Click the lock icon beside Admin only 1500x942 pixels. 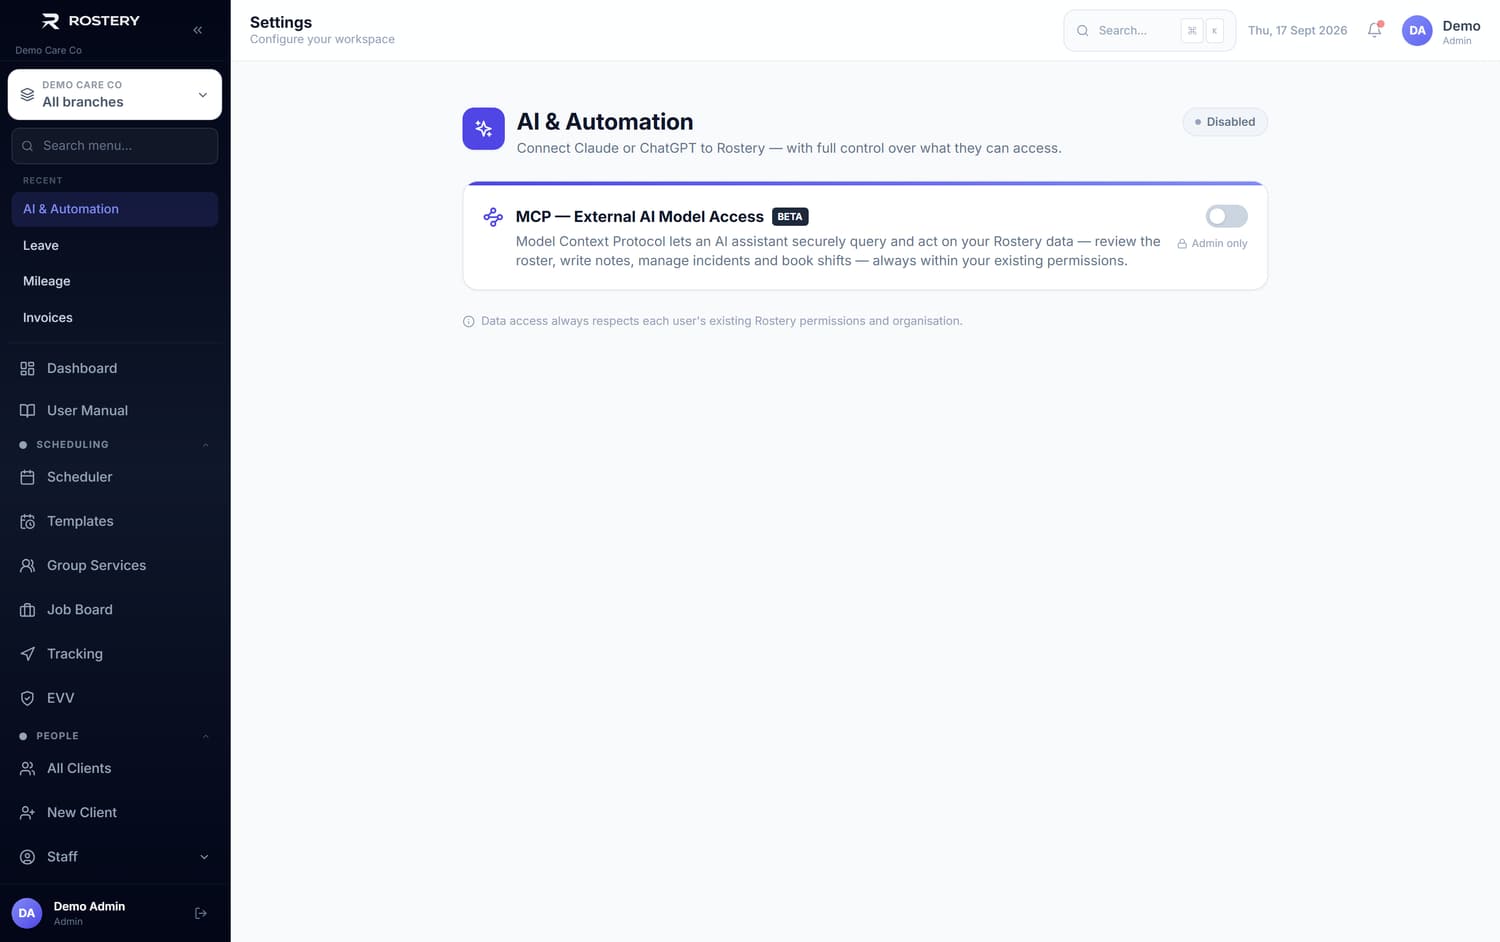(1182, 244)
